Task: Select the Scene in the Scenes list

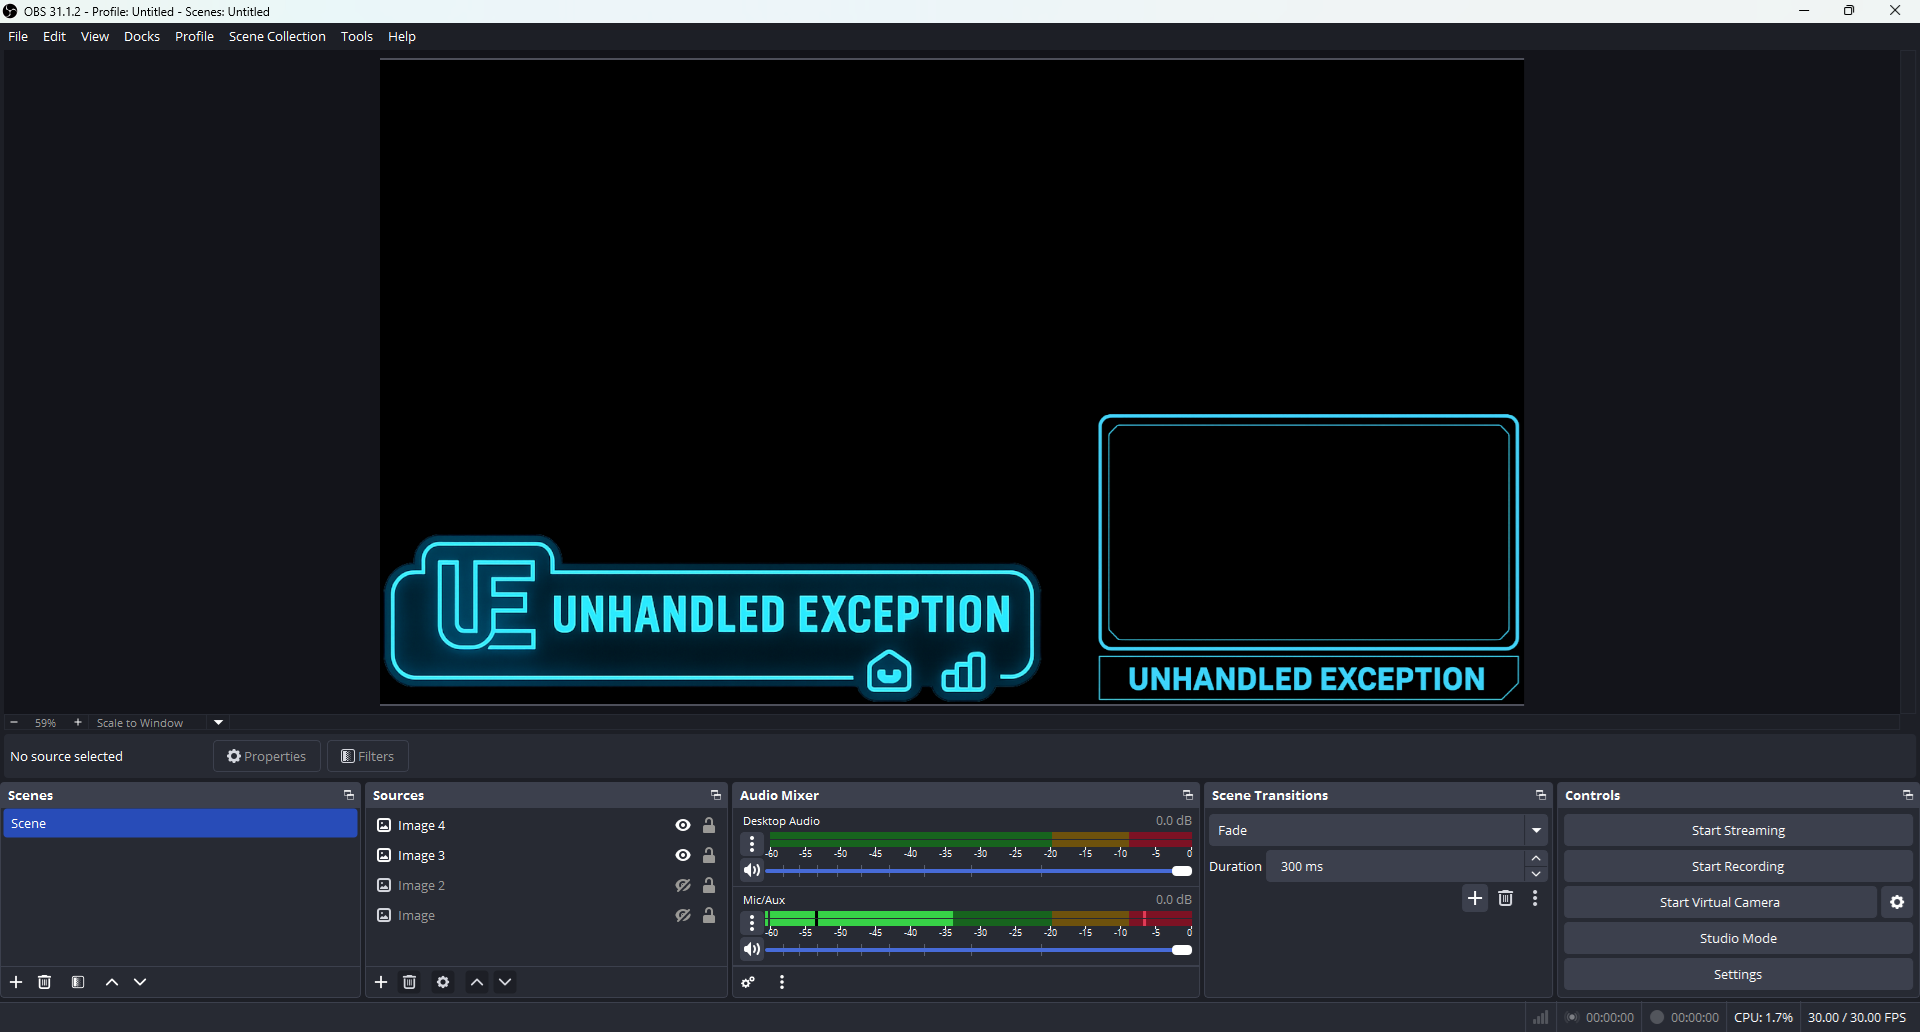Action: tap(179, 823)
